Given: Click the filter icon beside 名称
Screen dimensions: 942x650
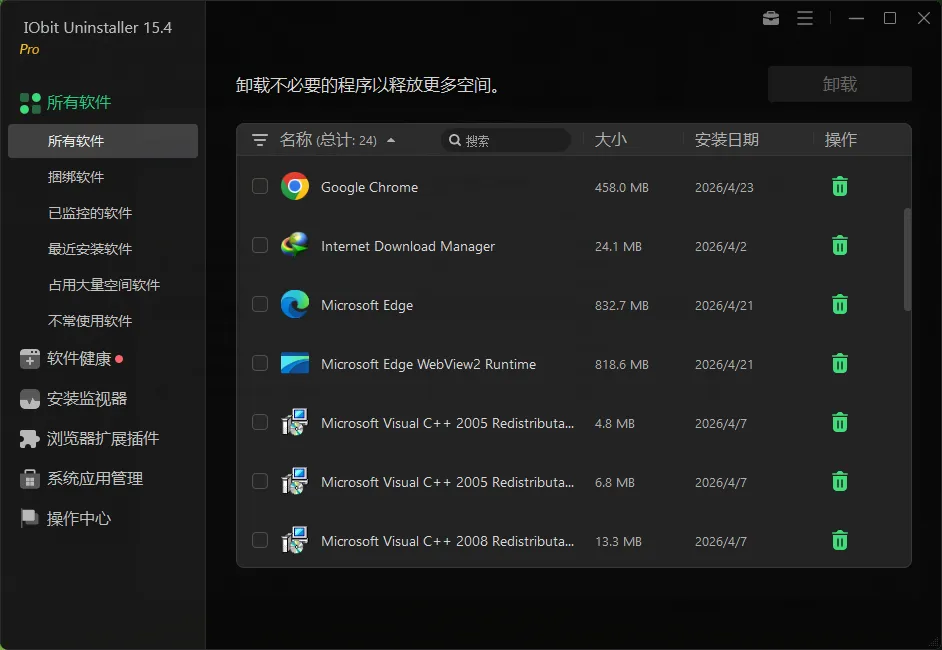Looking at the screenshot, I should (260, 140).
